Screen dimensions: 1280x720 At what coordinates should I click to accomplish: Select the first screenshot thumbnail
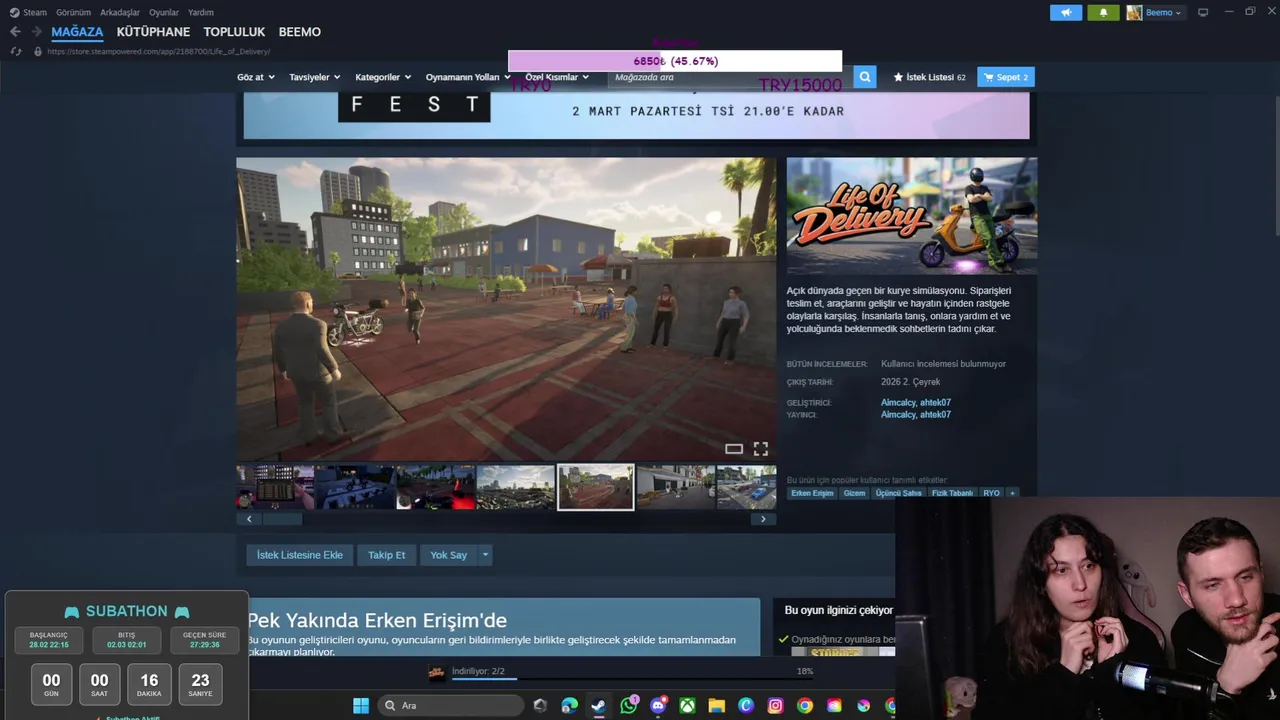pos(275,487)
